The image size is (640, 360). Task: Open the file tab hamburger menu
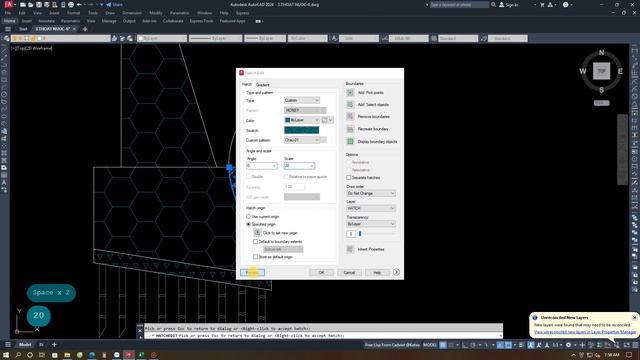pos(8,29)
